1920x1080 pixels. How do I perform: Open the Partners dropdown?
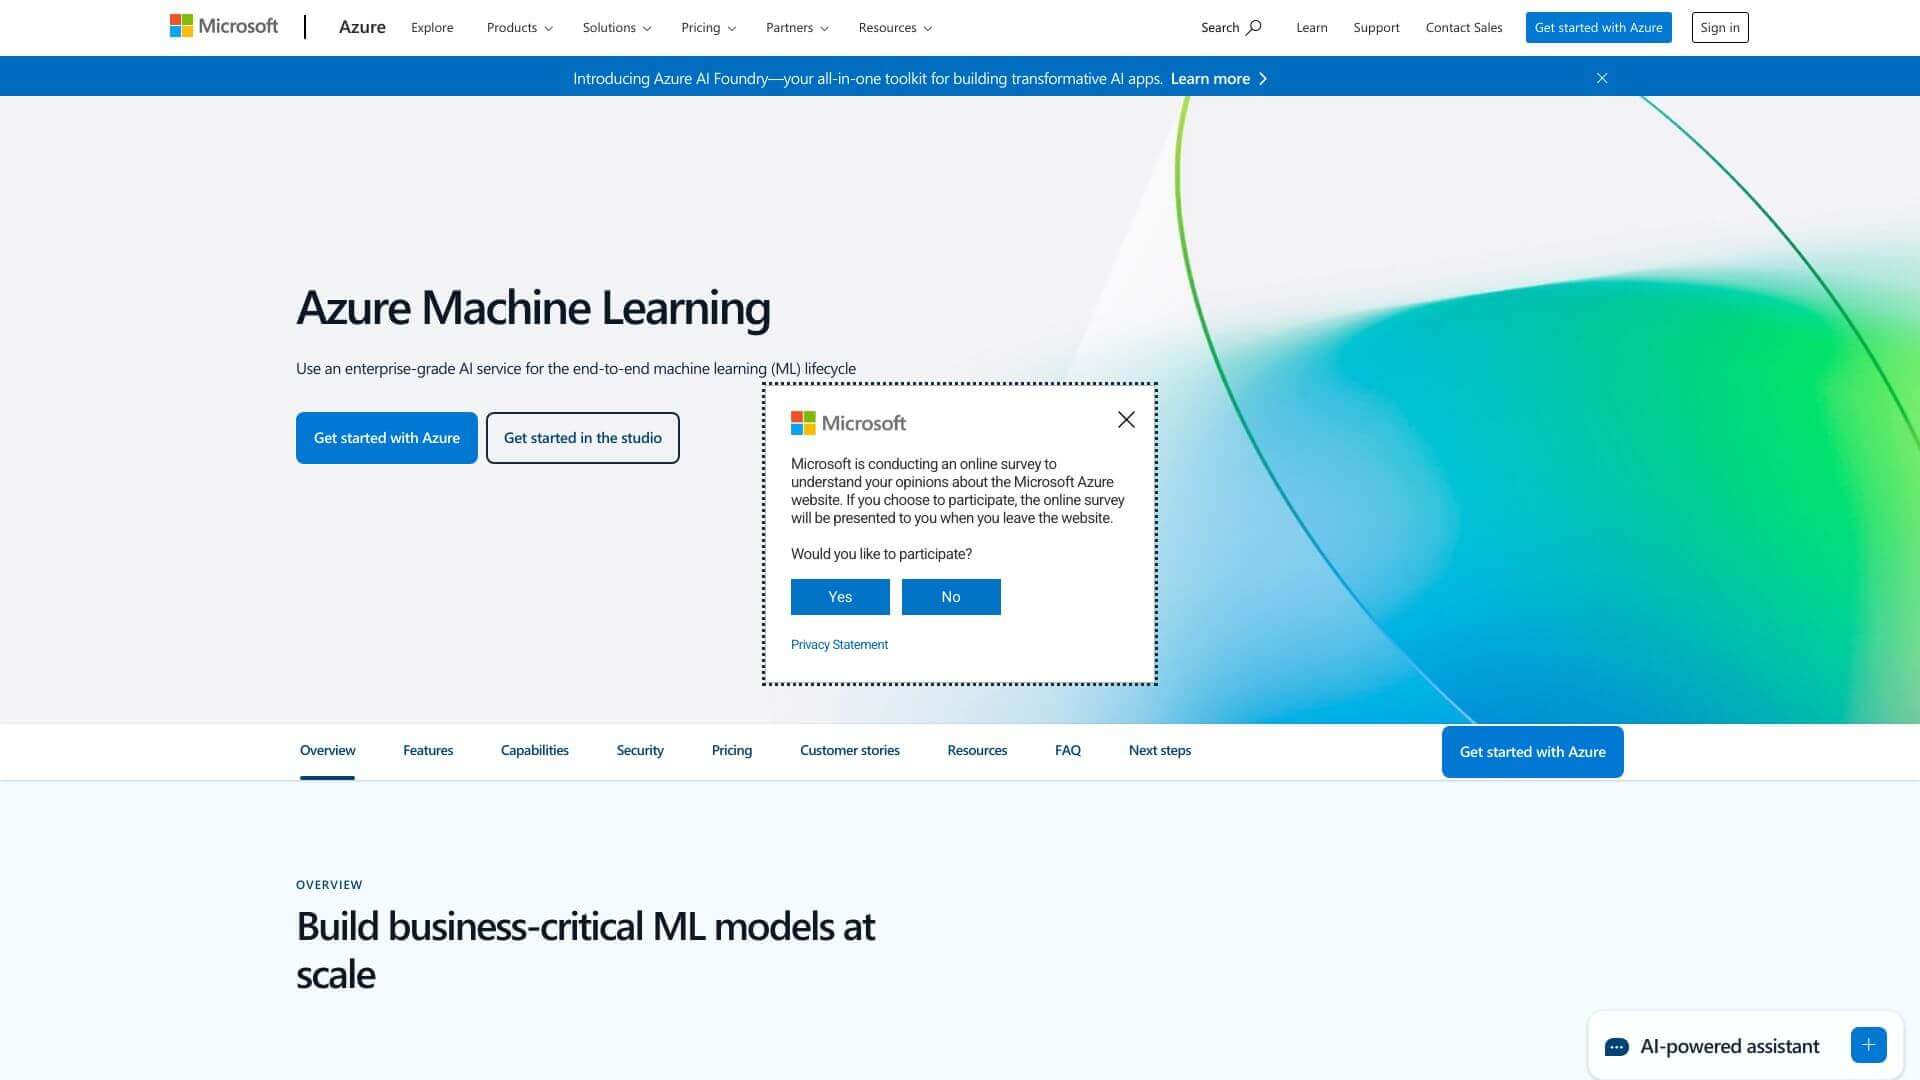pos(796,27)
